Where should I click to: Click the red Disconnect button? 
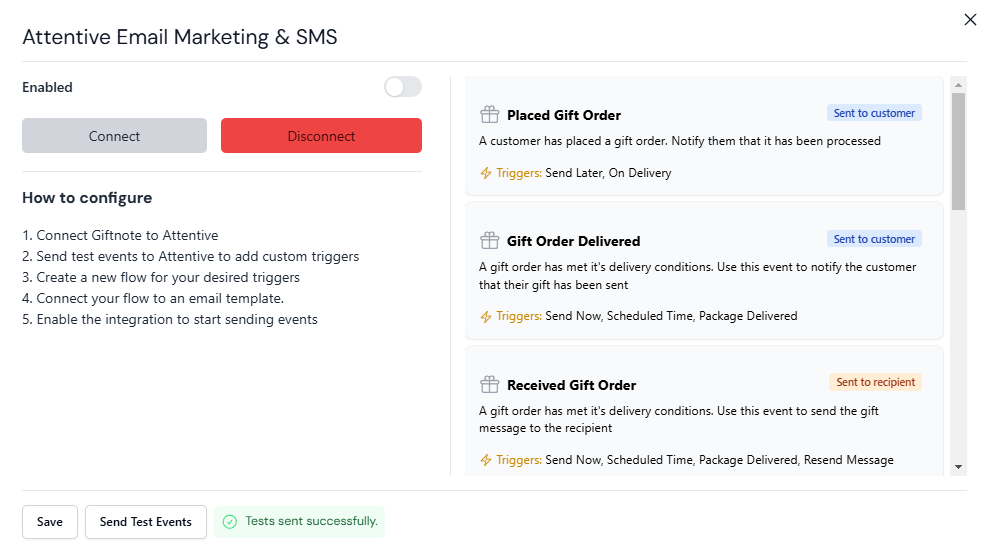[321, 135]
